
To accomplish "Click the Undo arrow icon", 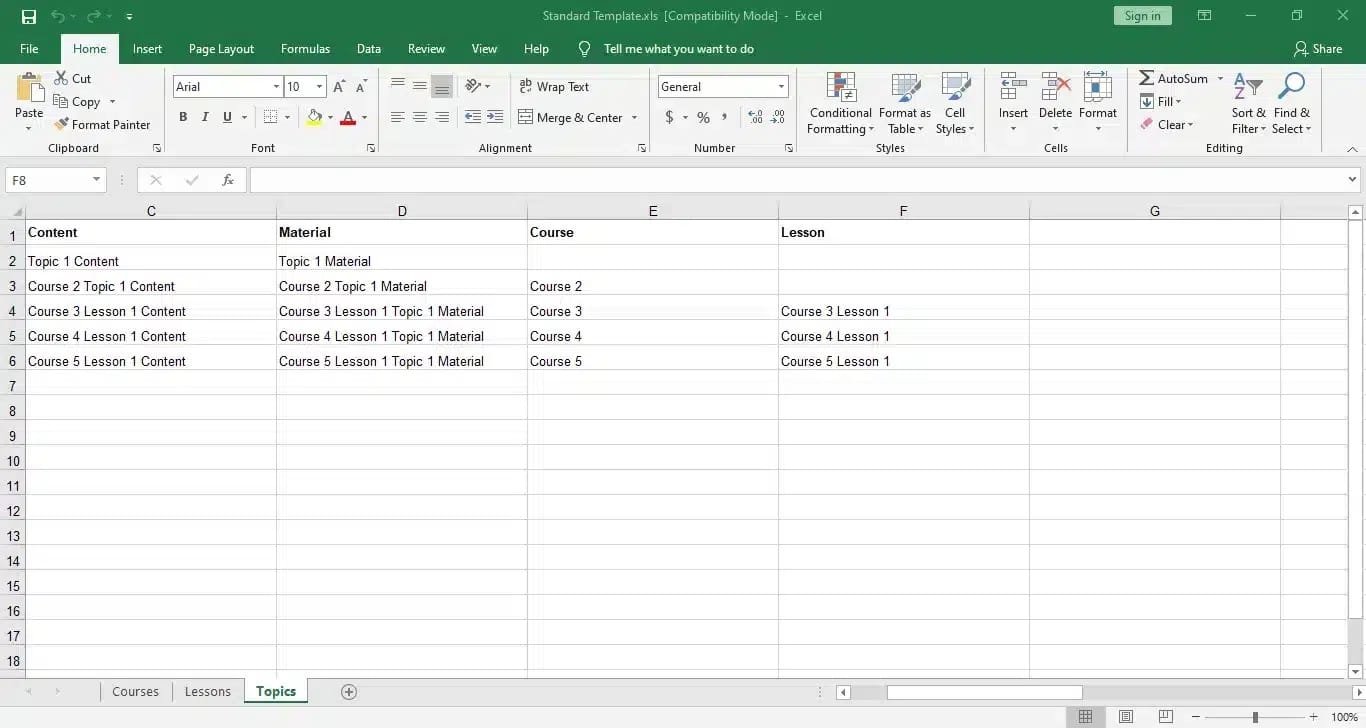I will tap(58, 16).
